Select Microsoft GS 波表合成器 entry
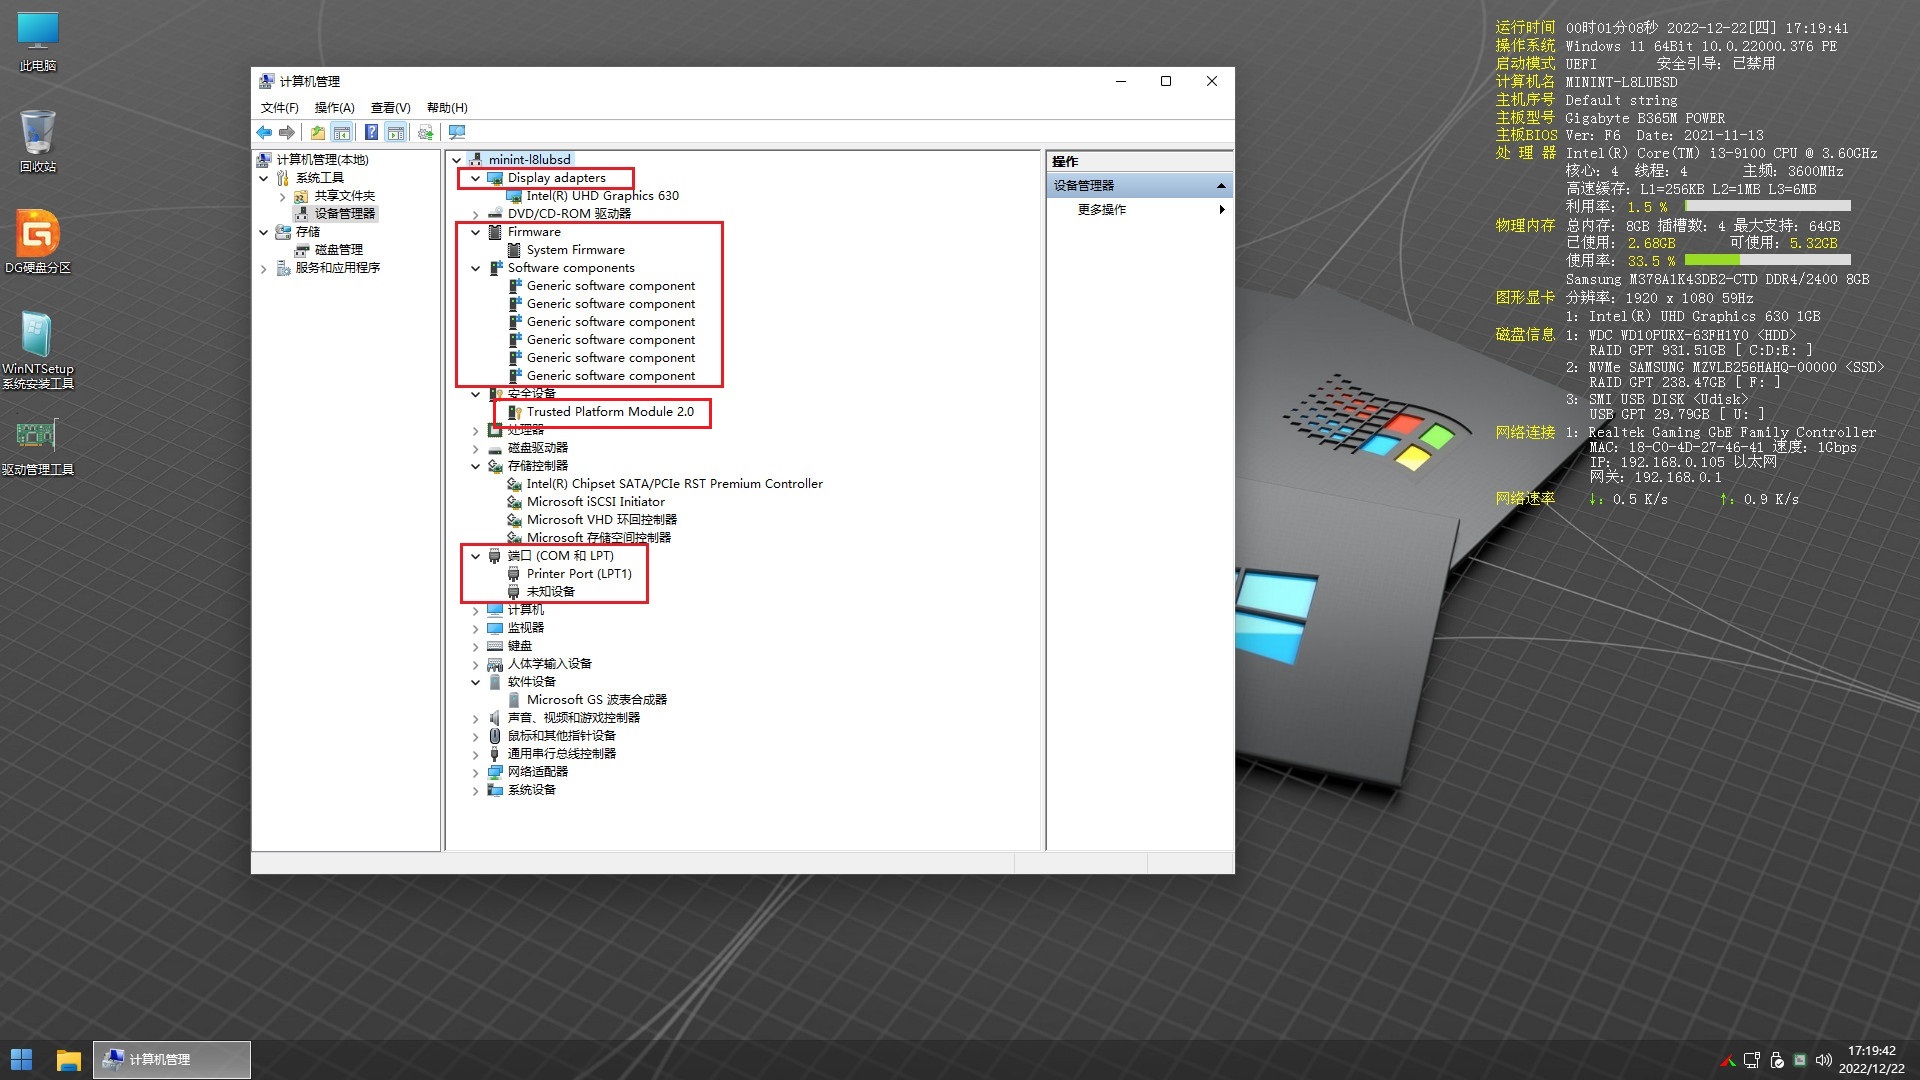This screenshot has width=1920, height=1080. (x=596, y=700)
